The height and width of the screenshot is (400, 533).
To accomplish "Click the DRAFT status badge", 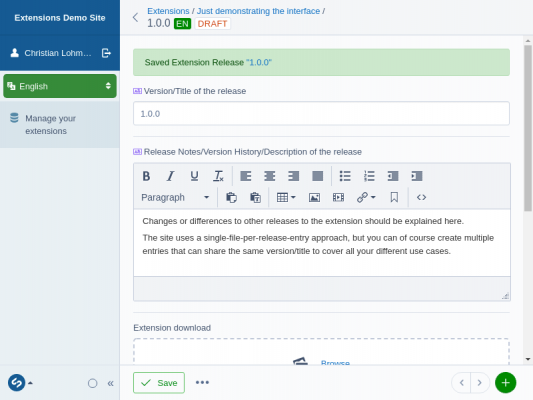I will coord(212,24).
